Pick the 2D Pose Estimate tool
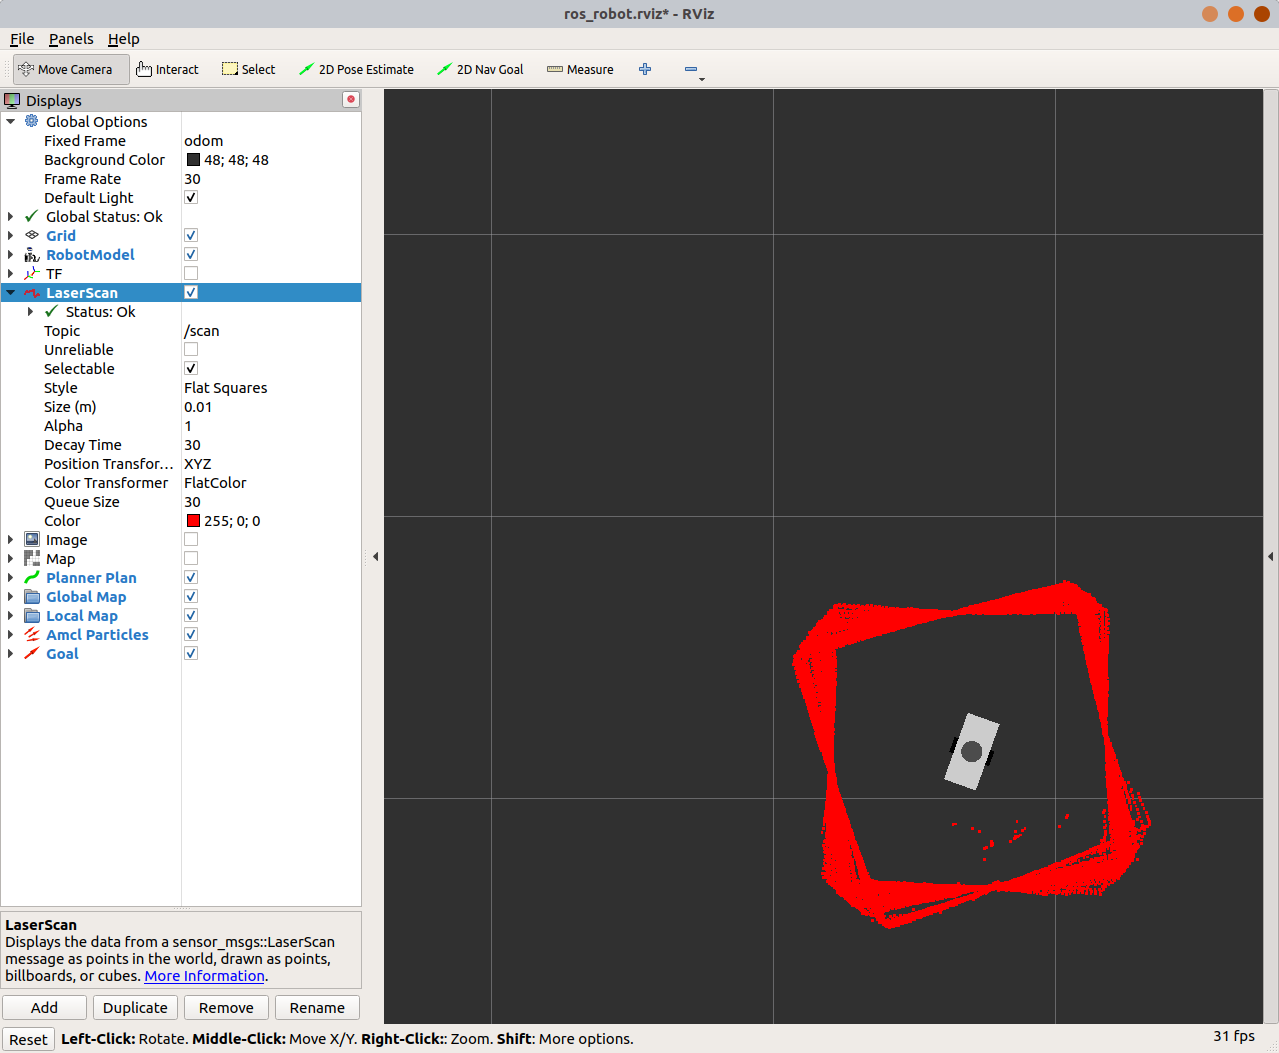This screenshot has height=1053, width=1279. pos(356,69)
